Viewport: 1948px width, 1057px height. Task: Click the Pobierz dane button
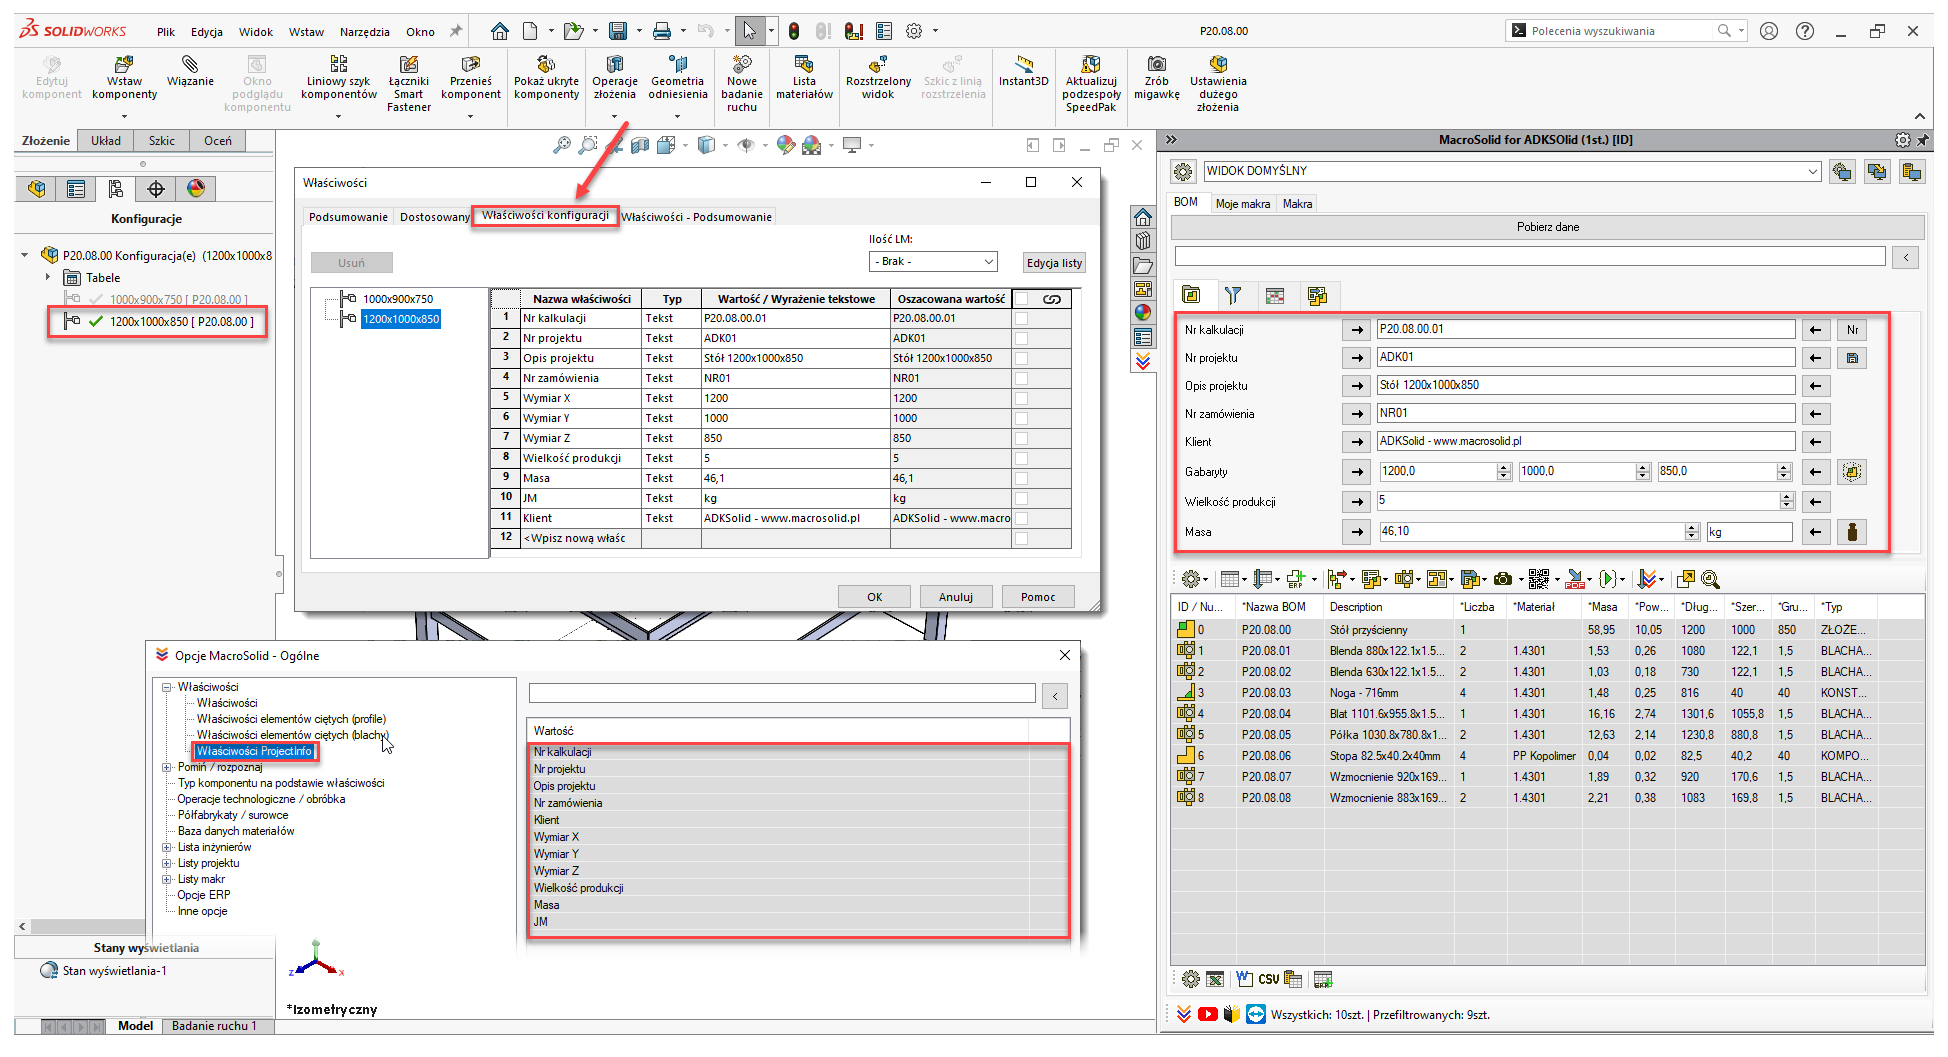[1547, 227]
